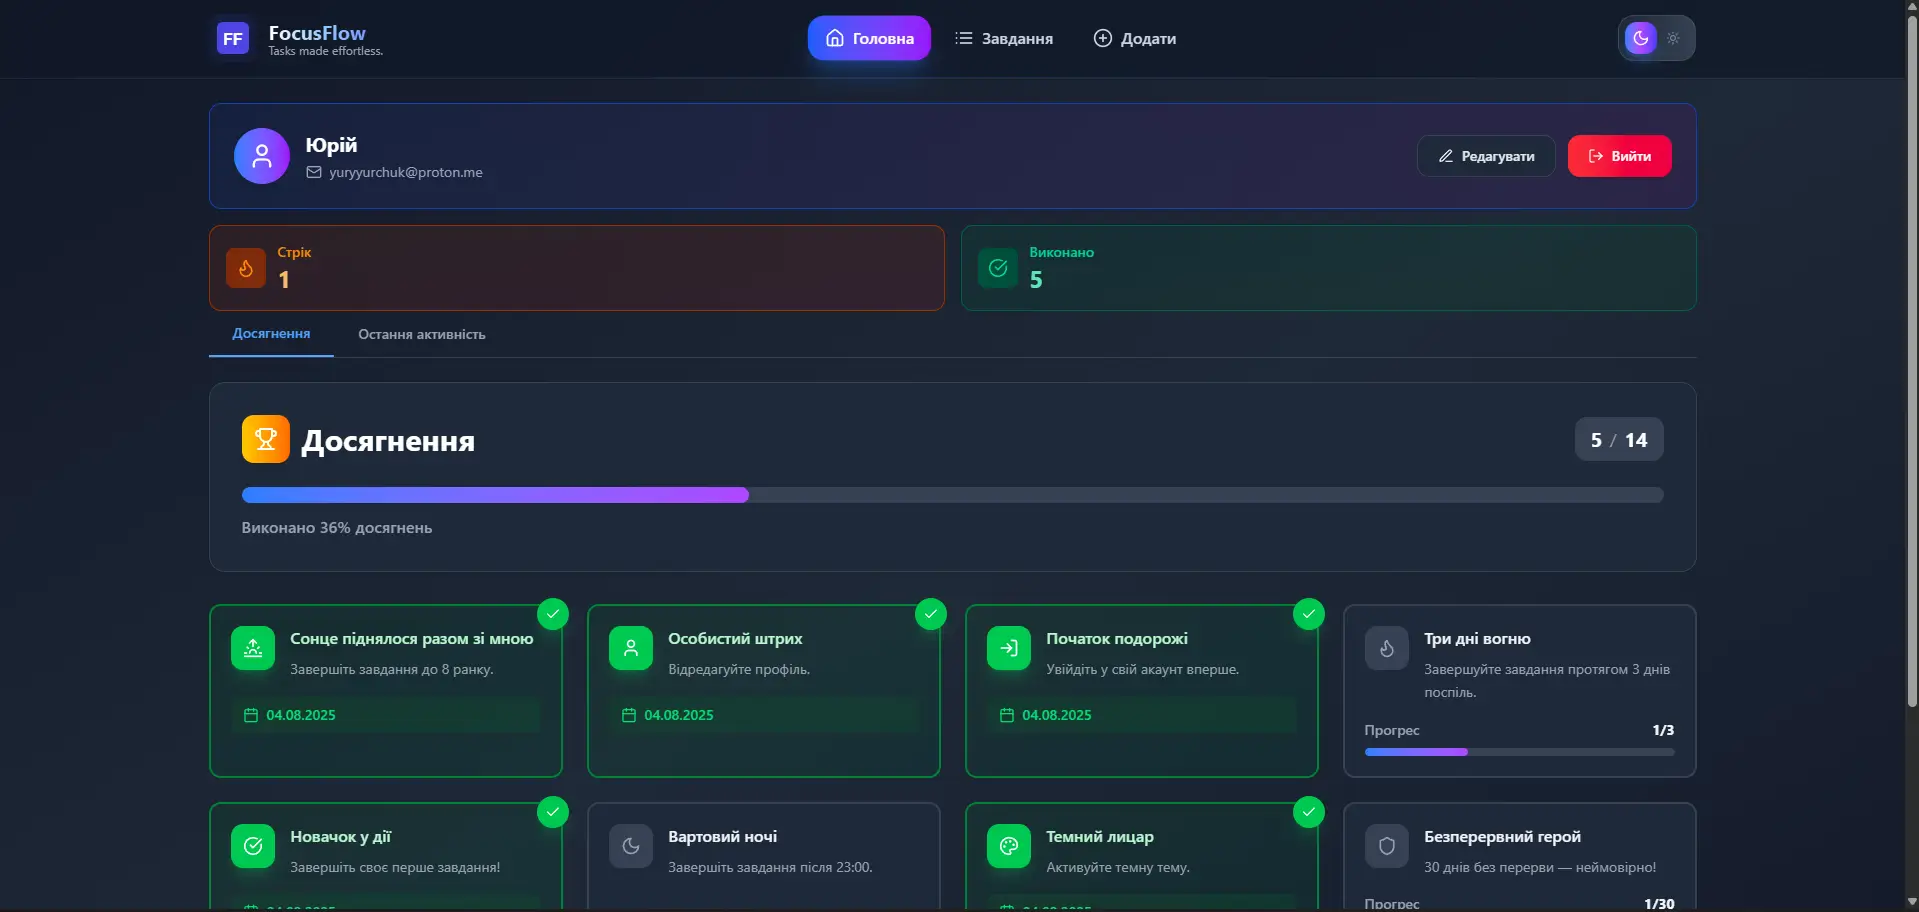1919x912 pixels.
Task: Click the FocusFlow brand name link
Action: coord(317,33)
